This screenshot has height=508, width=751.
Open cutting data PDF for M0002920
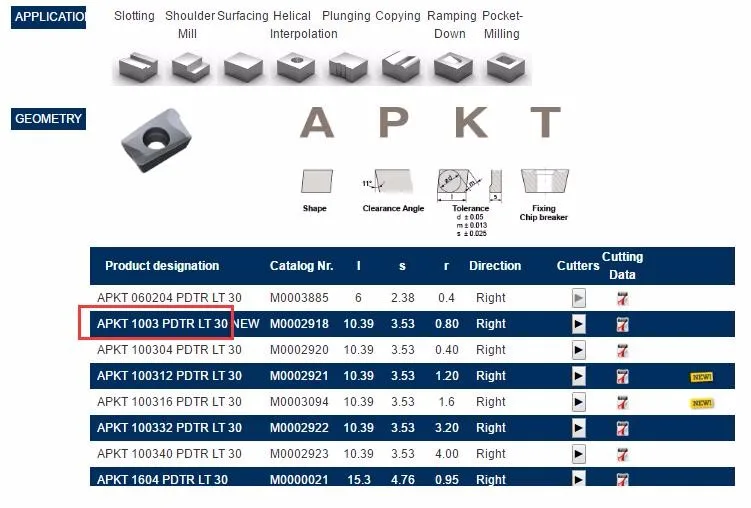pyautogui.click(x=622, y=350)
